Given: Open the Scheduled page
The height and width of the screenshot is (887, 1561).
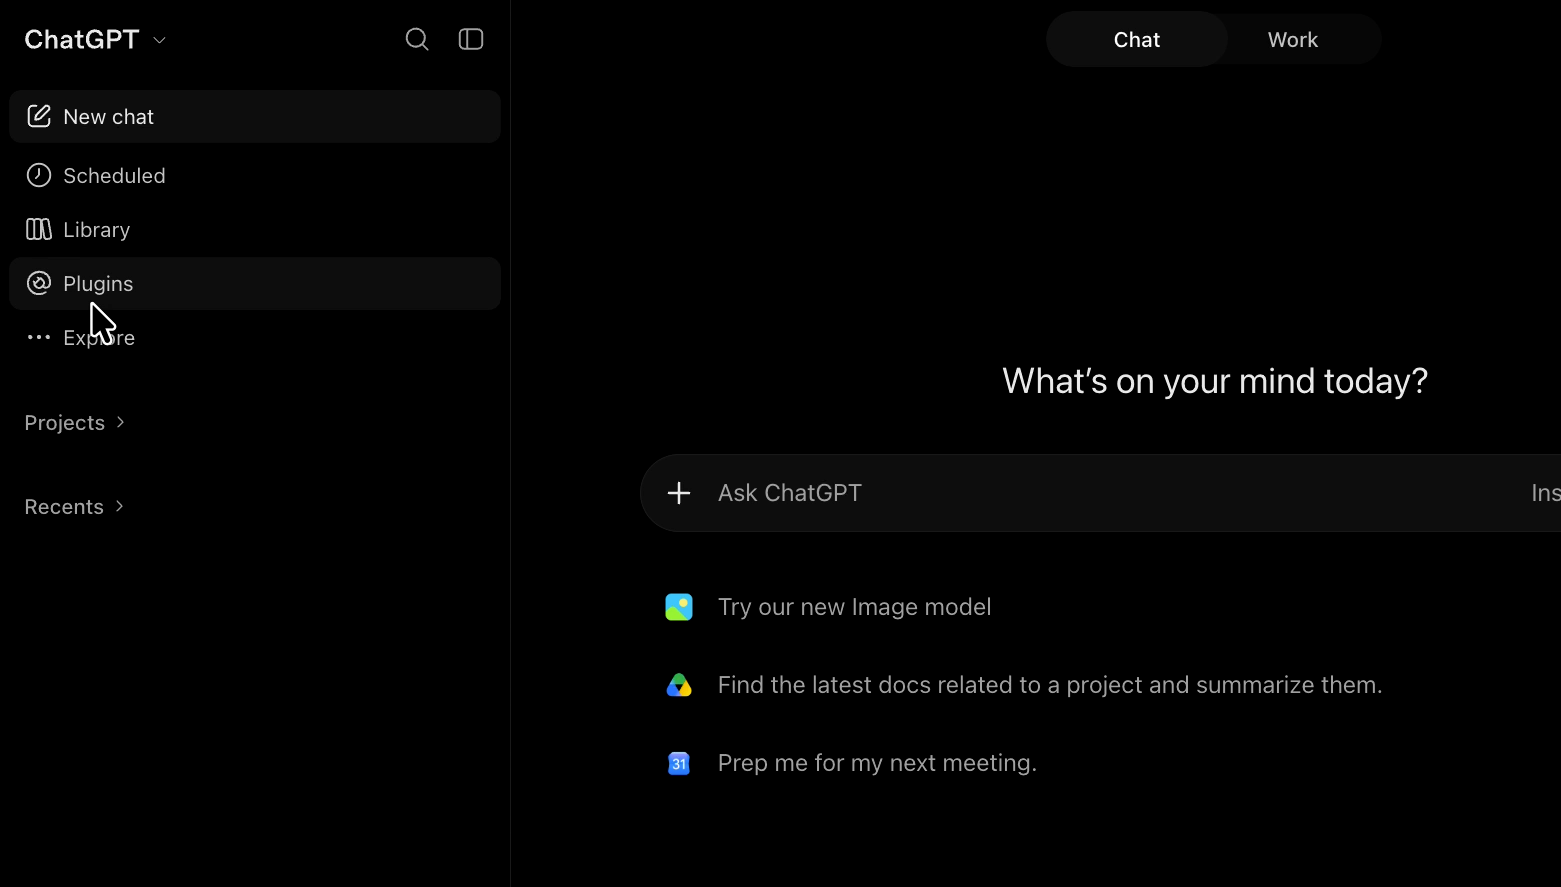Looking at the screenshot, I should 255,175.
